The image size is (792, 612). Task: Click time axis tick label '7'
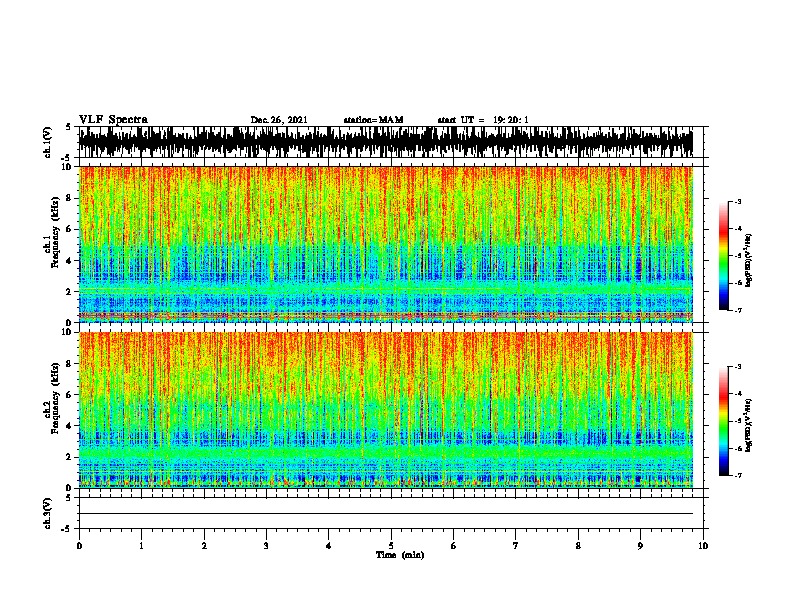point(516,546)
